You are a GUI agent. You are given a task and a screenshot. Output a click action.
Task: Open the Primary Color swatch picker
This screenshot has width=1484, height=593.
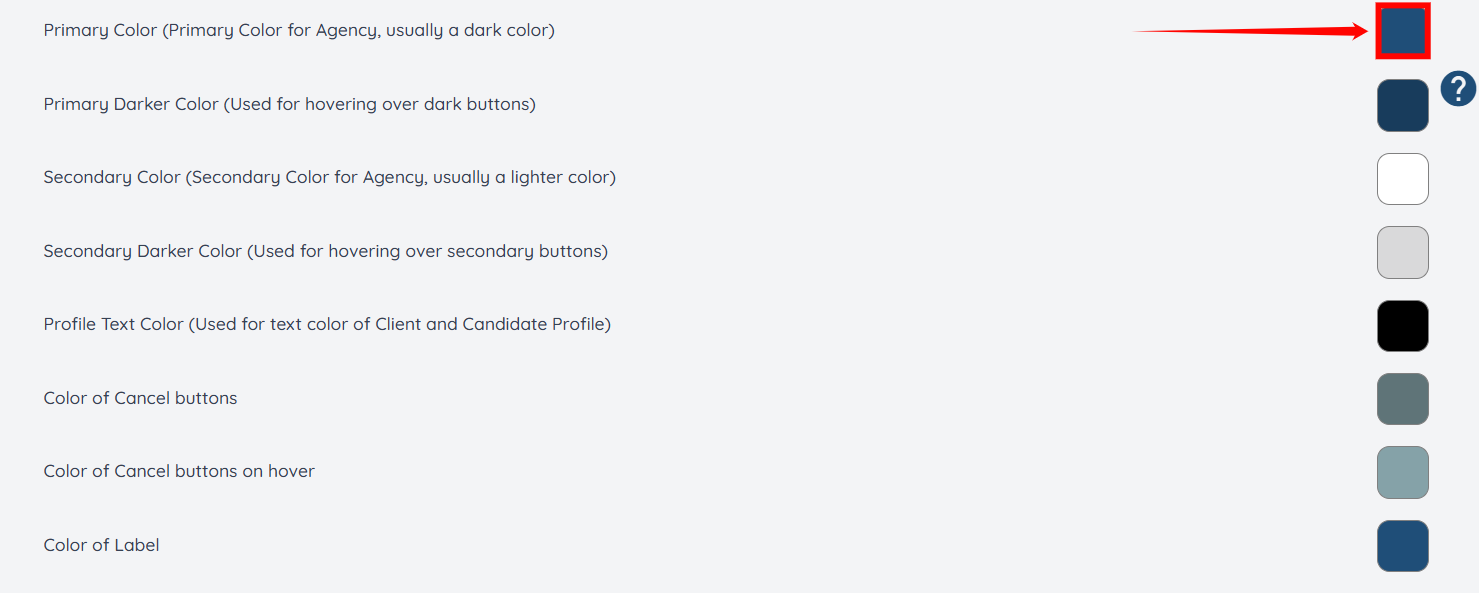click(x=1403, y=31)
